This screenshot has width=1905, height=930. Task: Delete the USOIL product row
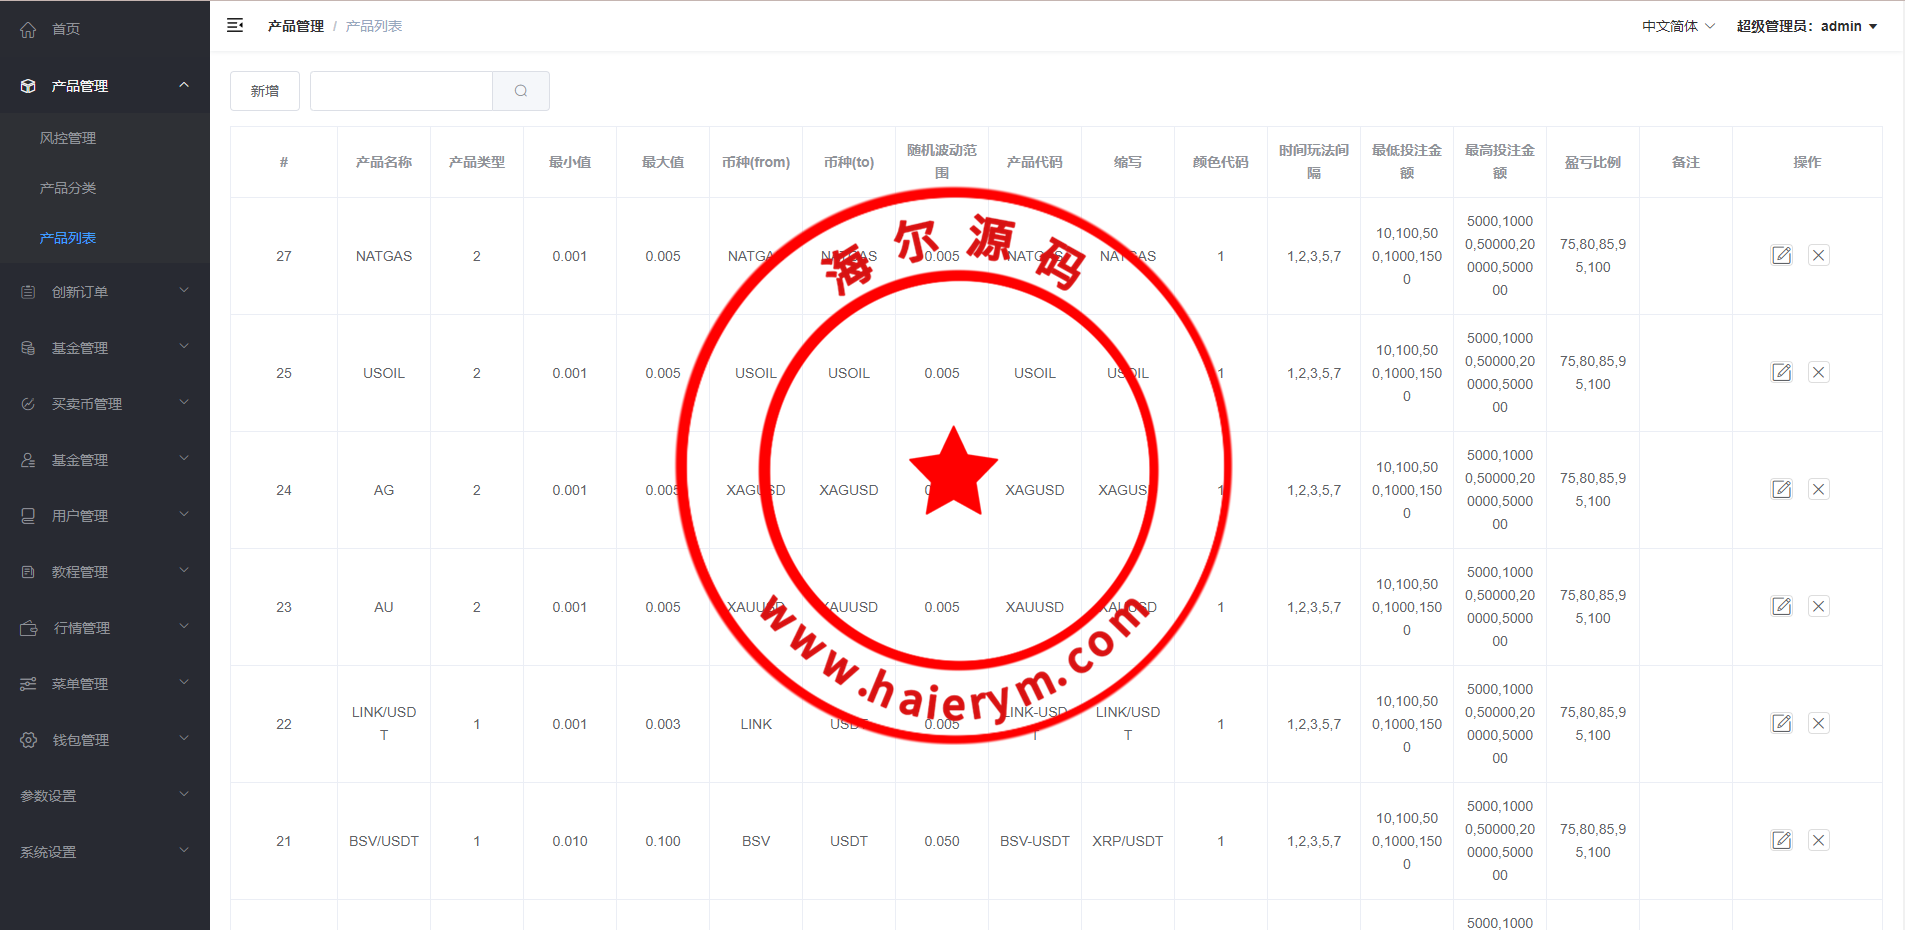pos(1818,373)
